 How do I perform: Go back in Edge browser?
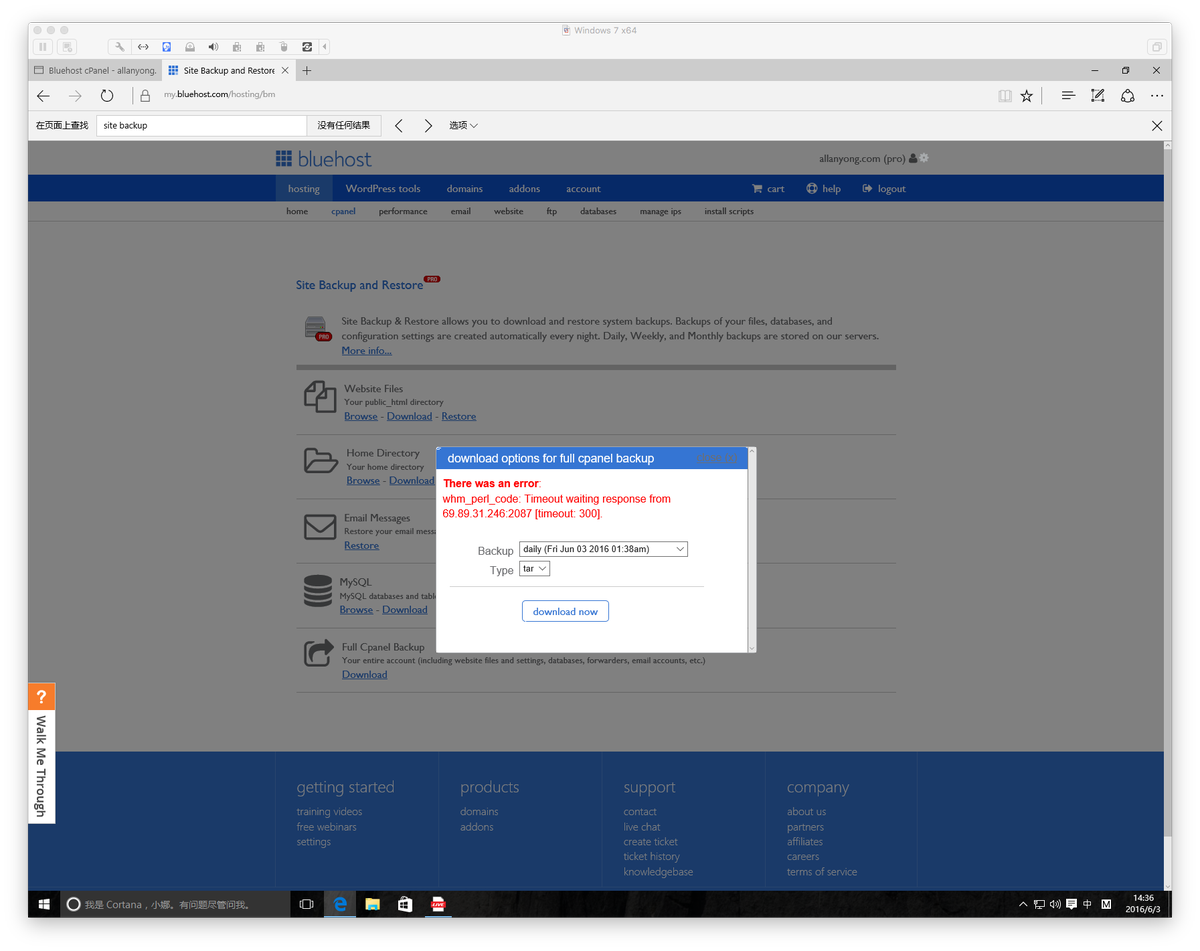[x=43, y=96]
